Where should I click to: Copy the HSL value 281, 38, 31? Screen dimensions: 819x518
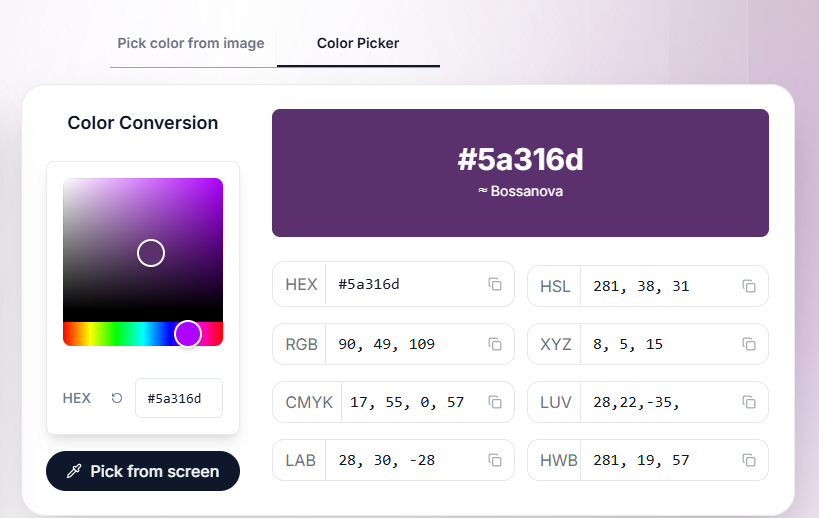(x=749, y=286)
